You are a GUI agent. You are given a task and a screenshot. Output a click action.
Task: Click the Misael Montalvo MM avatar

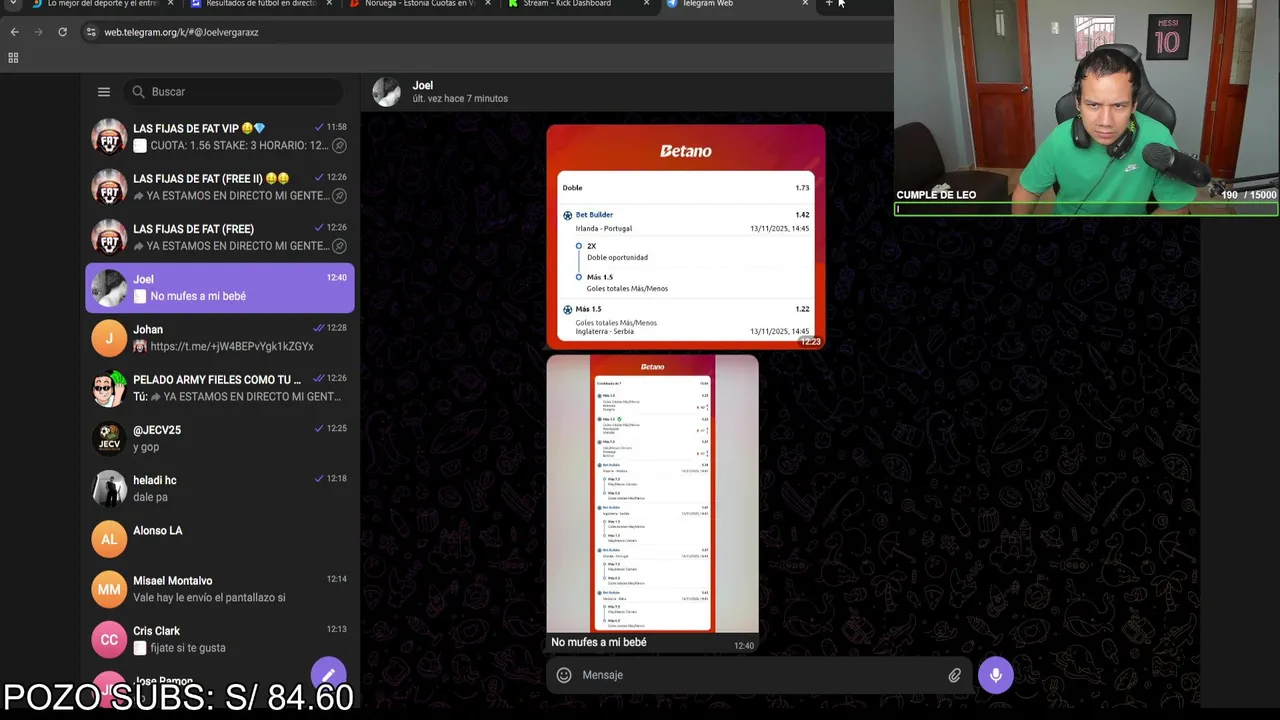(x=109, y=589)
